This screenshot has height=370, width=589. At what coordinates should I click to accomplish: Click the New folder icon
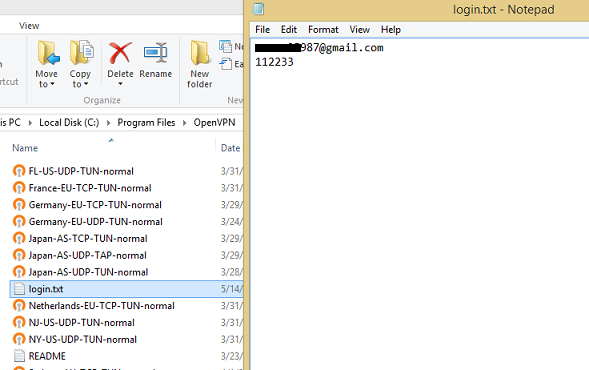point(200,53)
